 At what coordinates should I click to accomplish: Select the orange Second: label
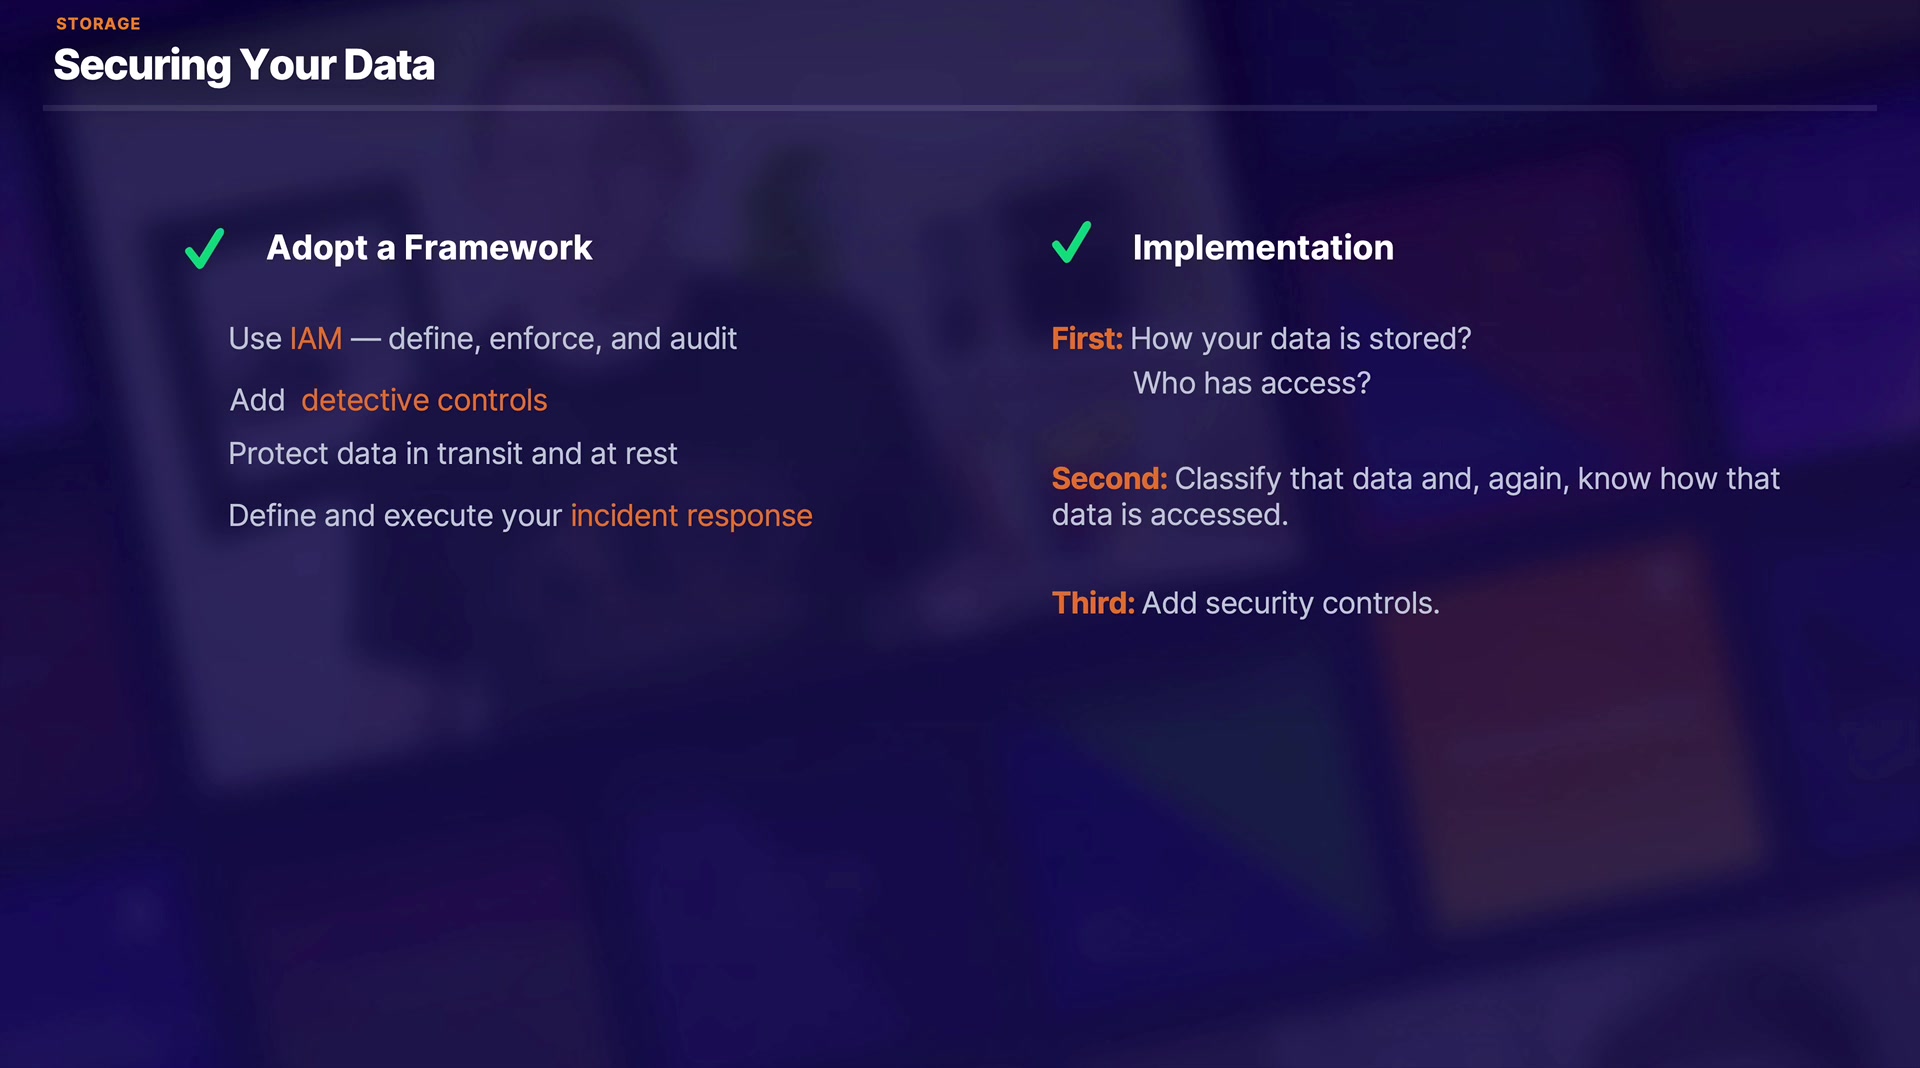pos(1109,479)
